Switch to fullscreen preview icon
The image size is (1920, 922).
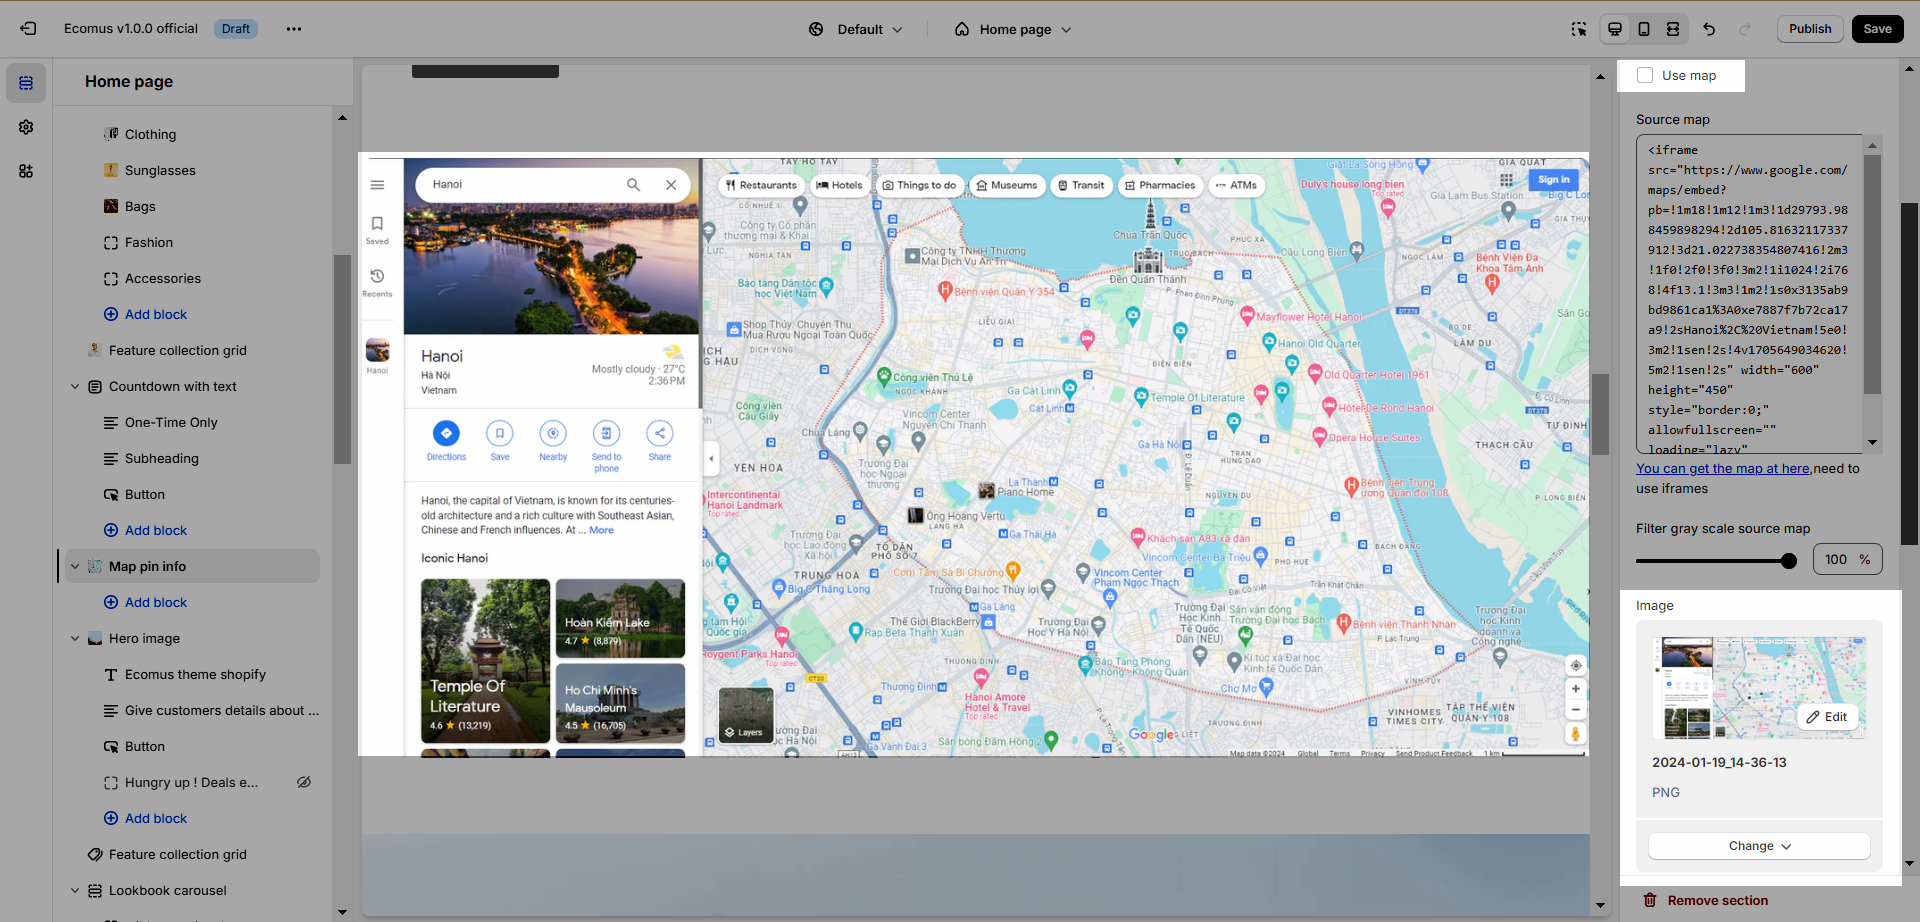point(1673,29)
